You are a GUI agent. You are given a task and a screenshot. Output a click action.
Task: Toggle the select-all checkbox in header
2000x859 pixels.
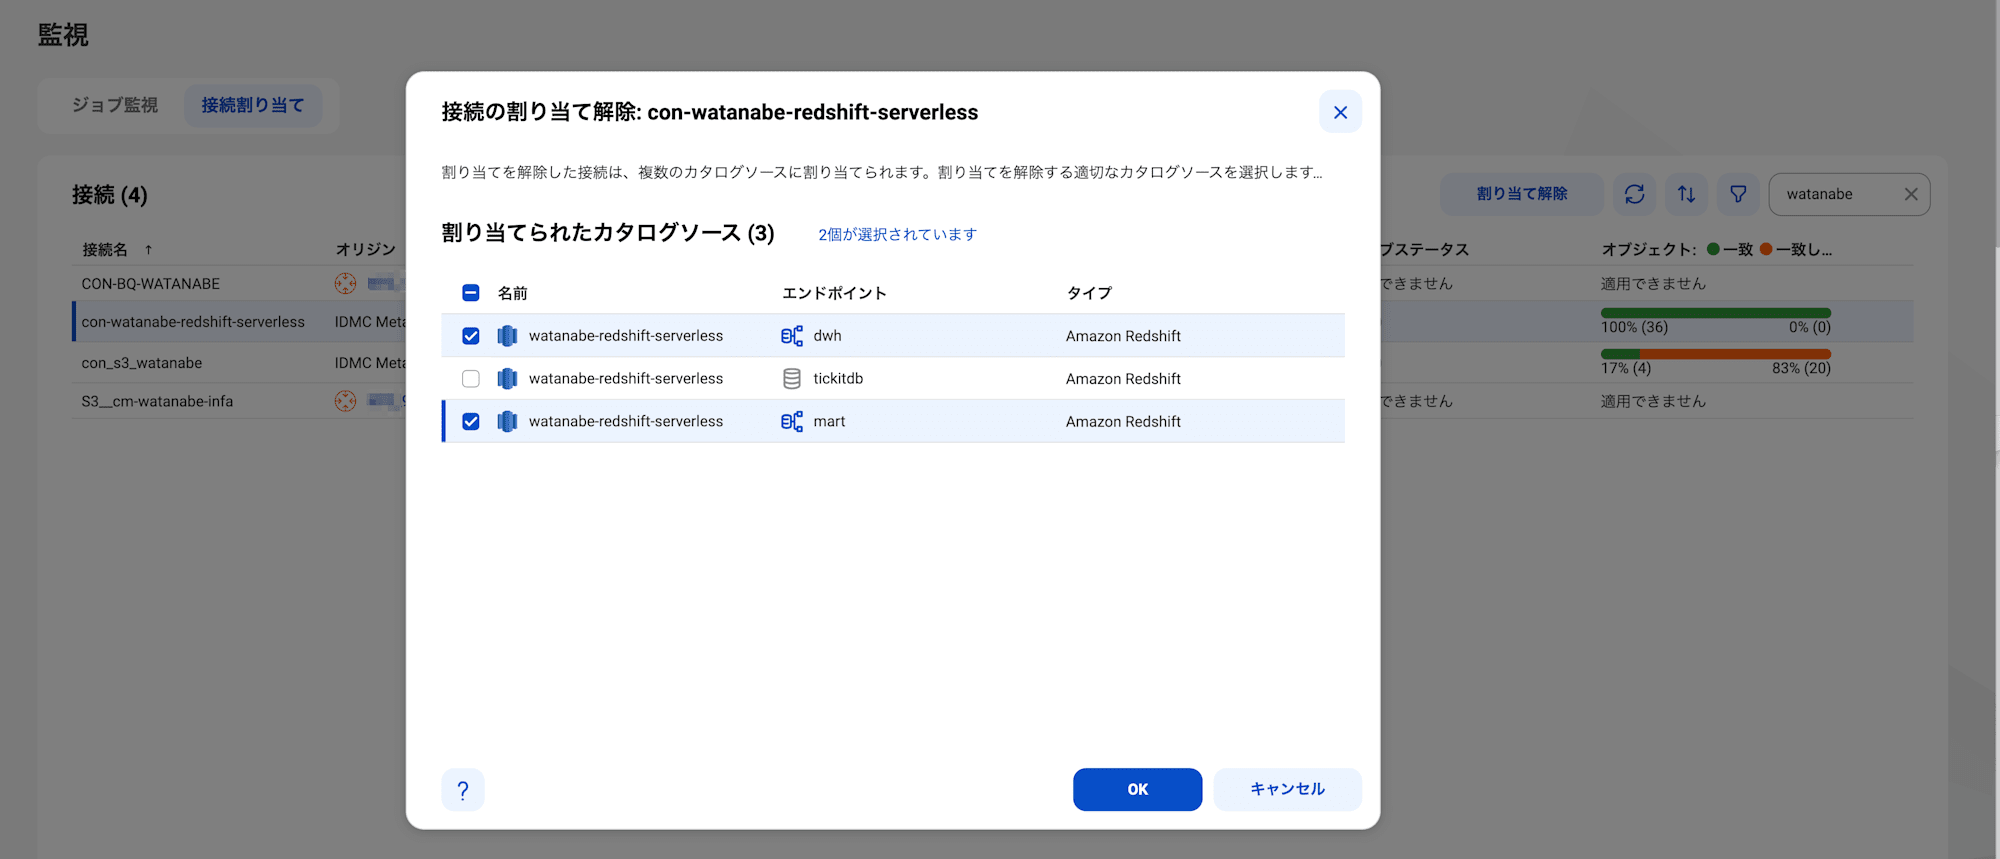coord(471,293)
